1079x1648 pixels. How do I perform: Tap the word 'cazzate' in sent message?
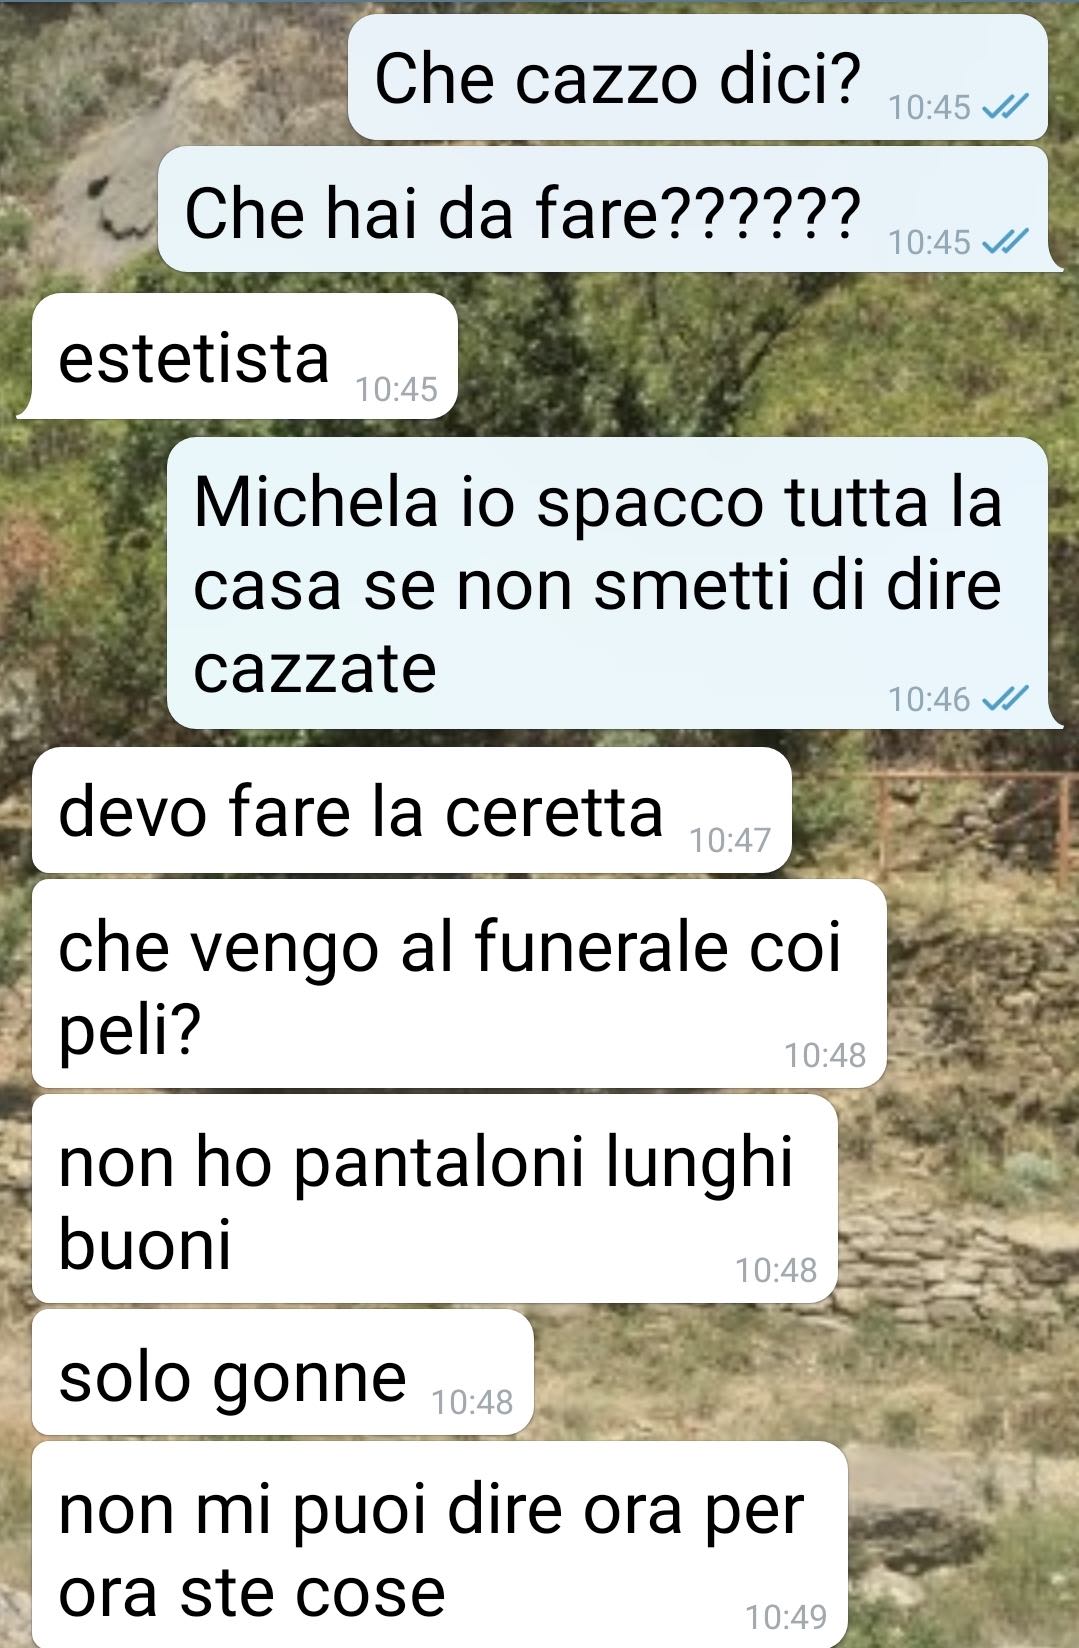pos(315,669)
